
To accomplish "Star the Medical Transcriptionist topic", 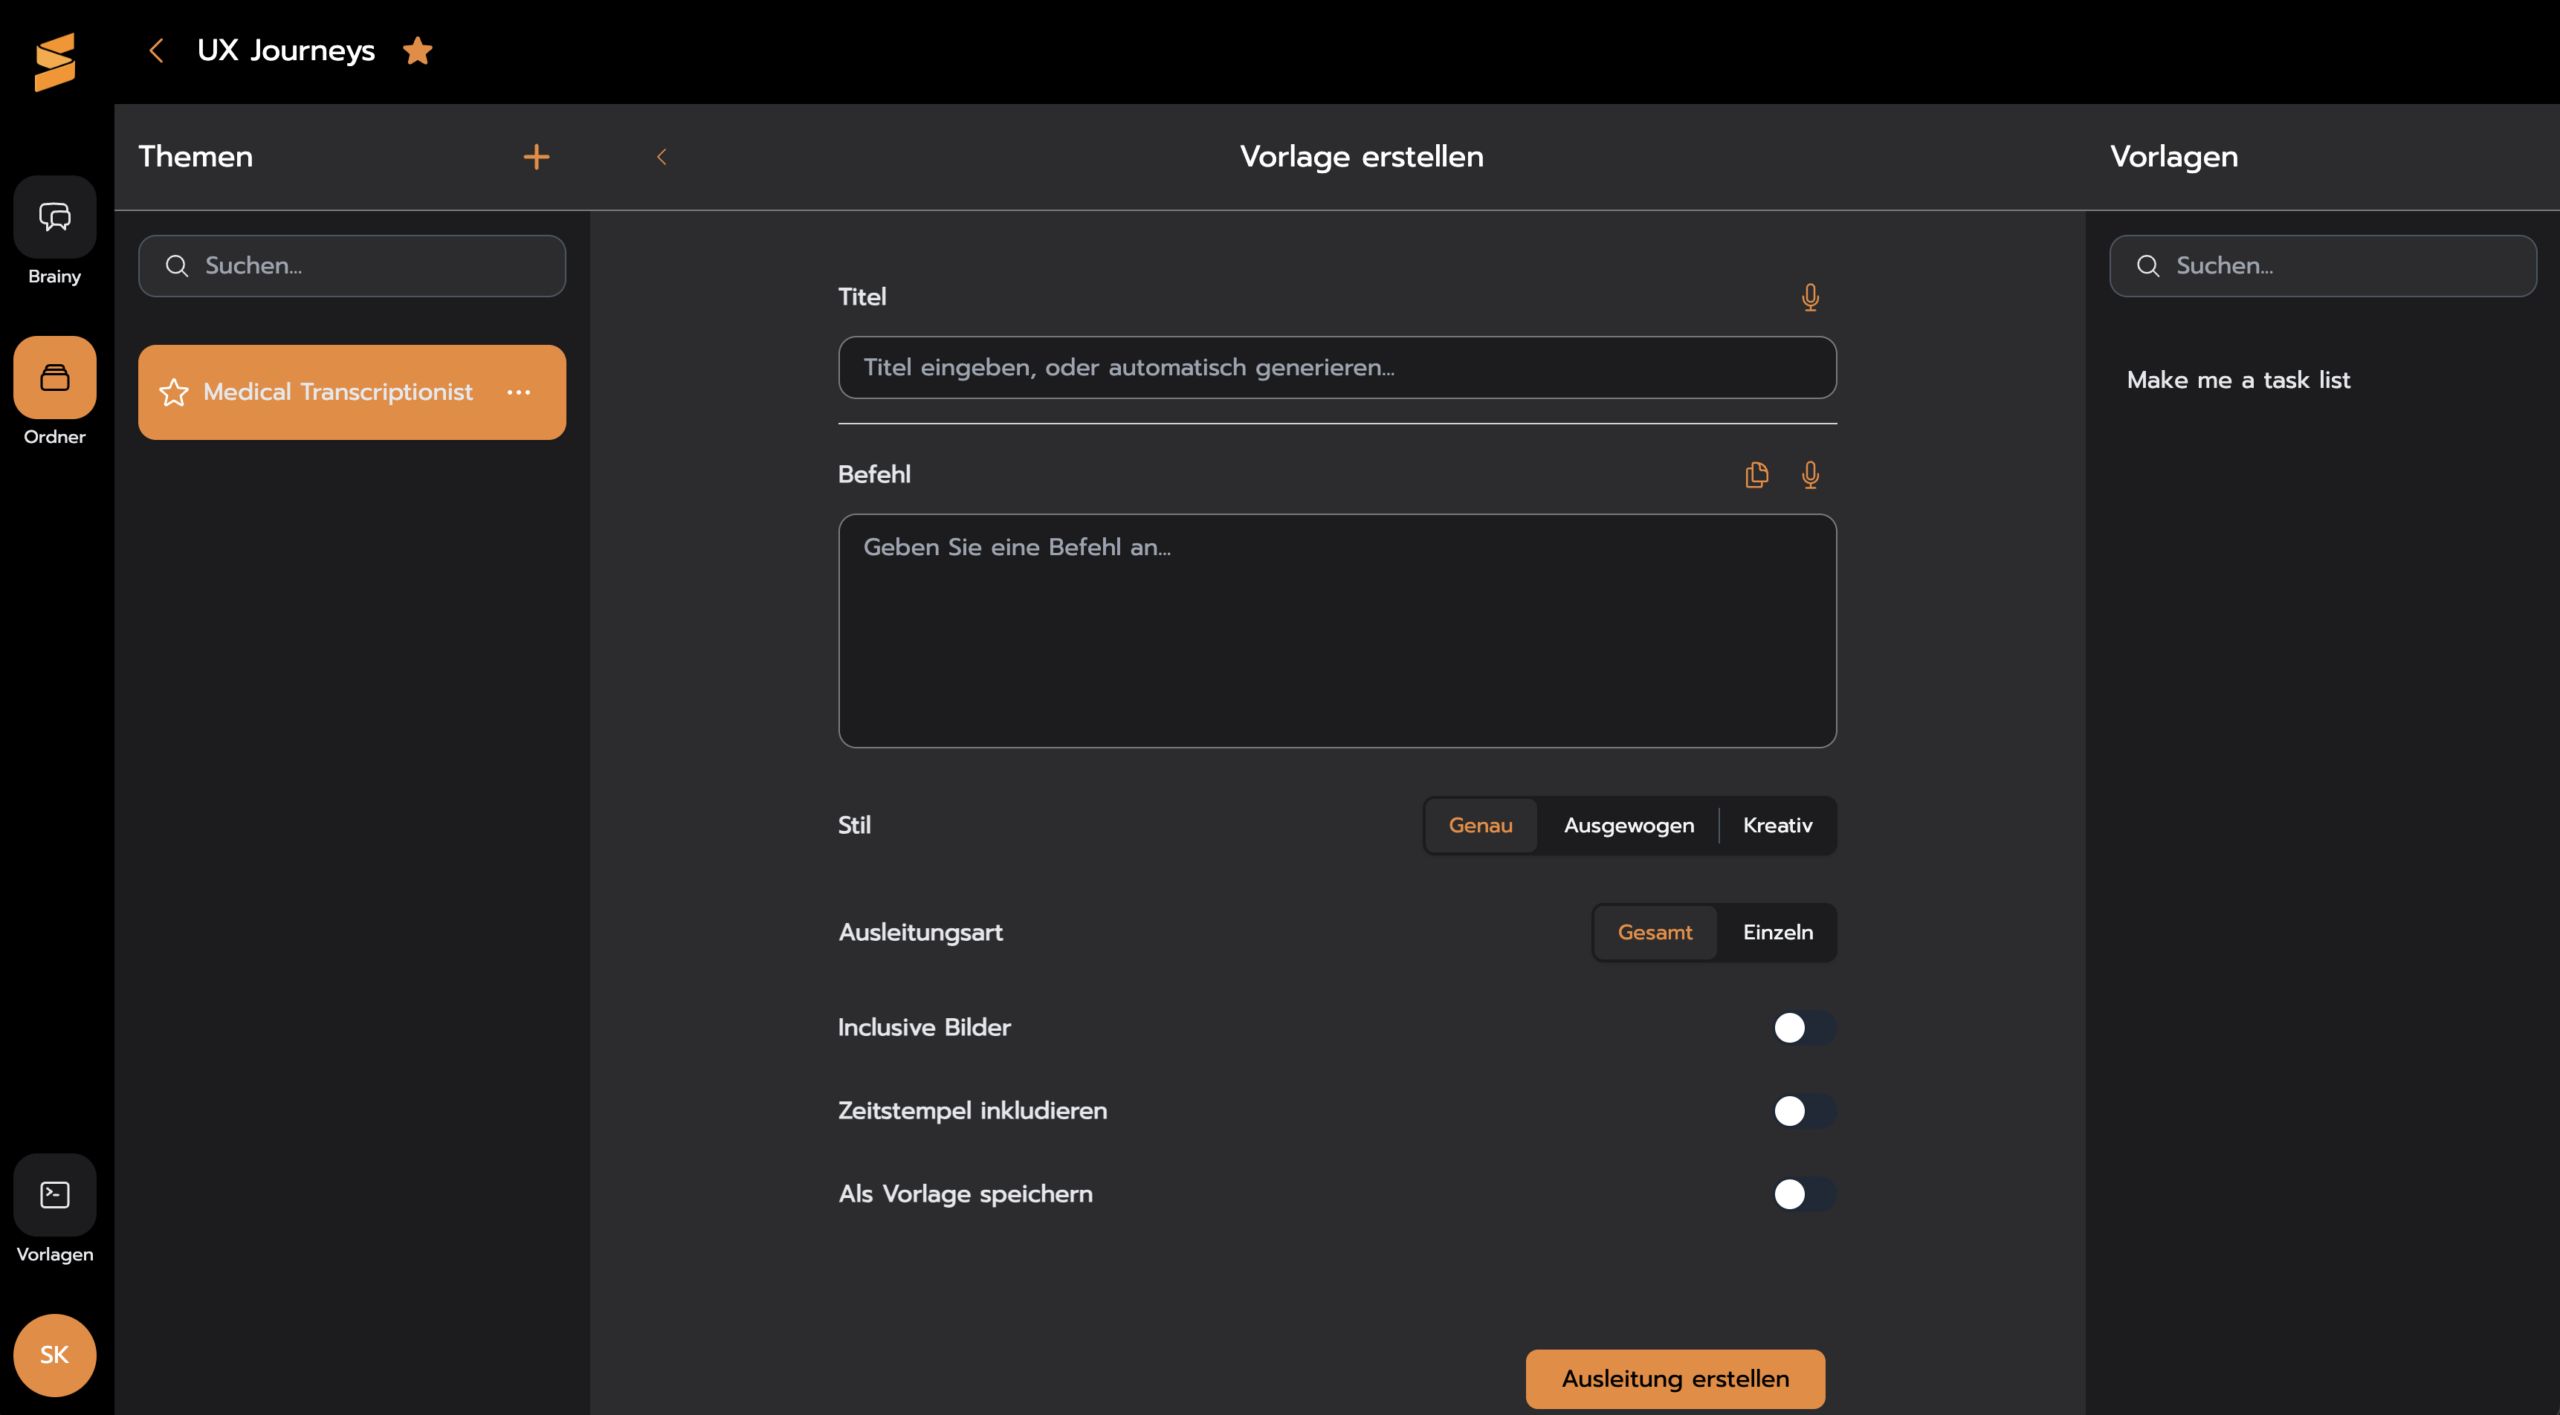I will (174, 392).
